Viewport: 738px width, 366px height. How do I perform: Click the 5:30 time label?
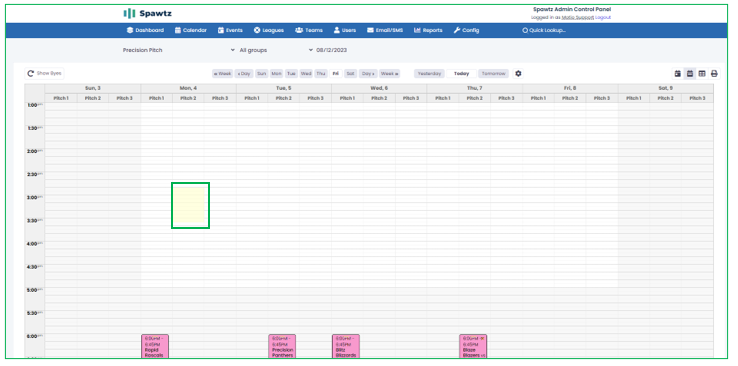(35, 313)
